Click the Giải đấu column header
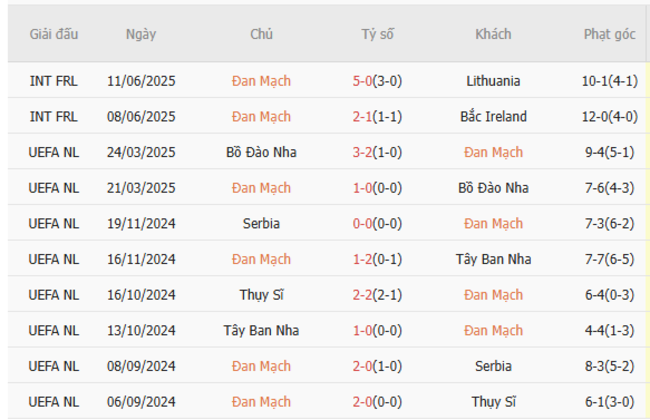This screenshot has width=650, height=420. coord(54,34)
